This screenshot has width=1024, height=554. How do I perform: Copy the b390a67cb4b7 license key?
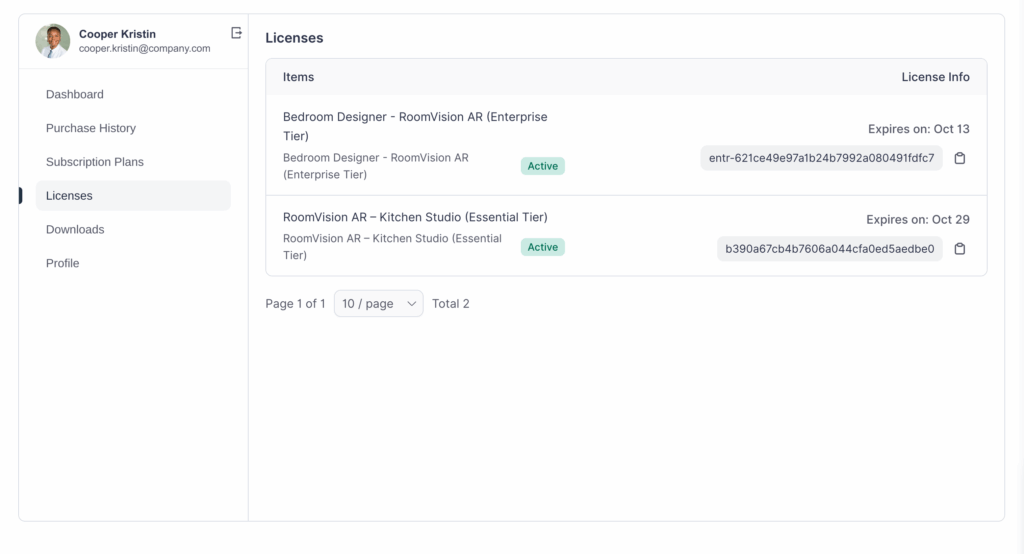[959, 249]
